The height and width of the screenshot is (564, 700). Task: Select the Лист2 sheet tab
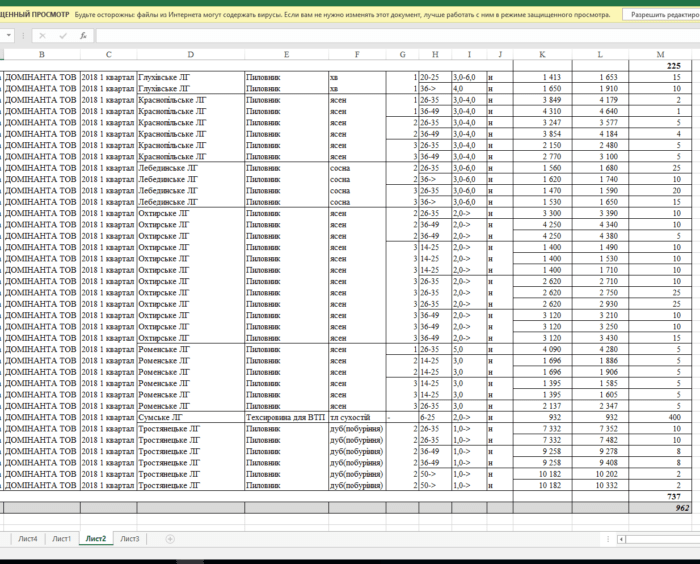96,539
